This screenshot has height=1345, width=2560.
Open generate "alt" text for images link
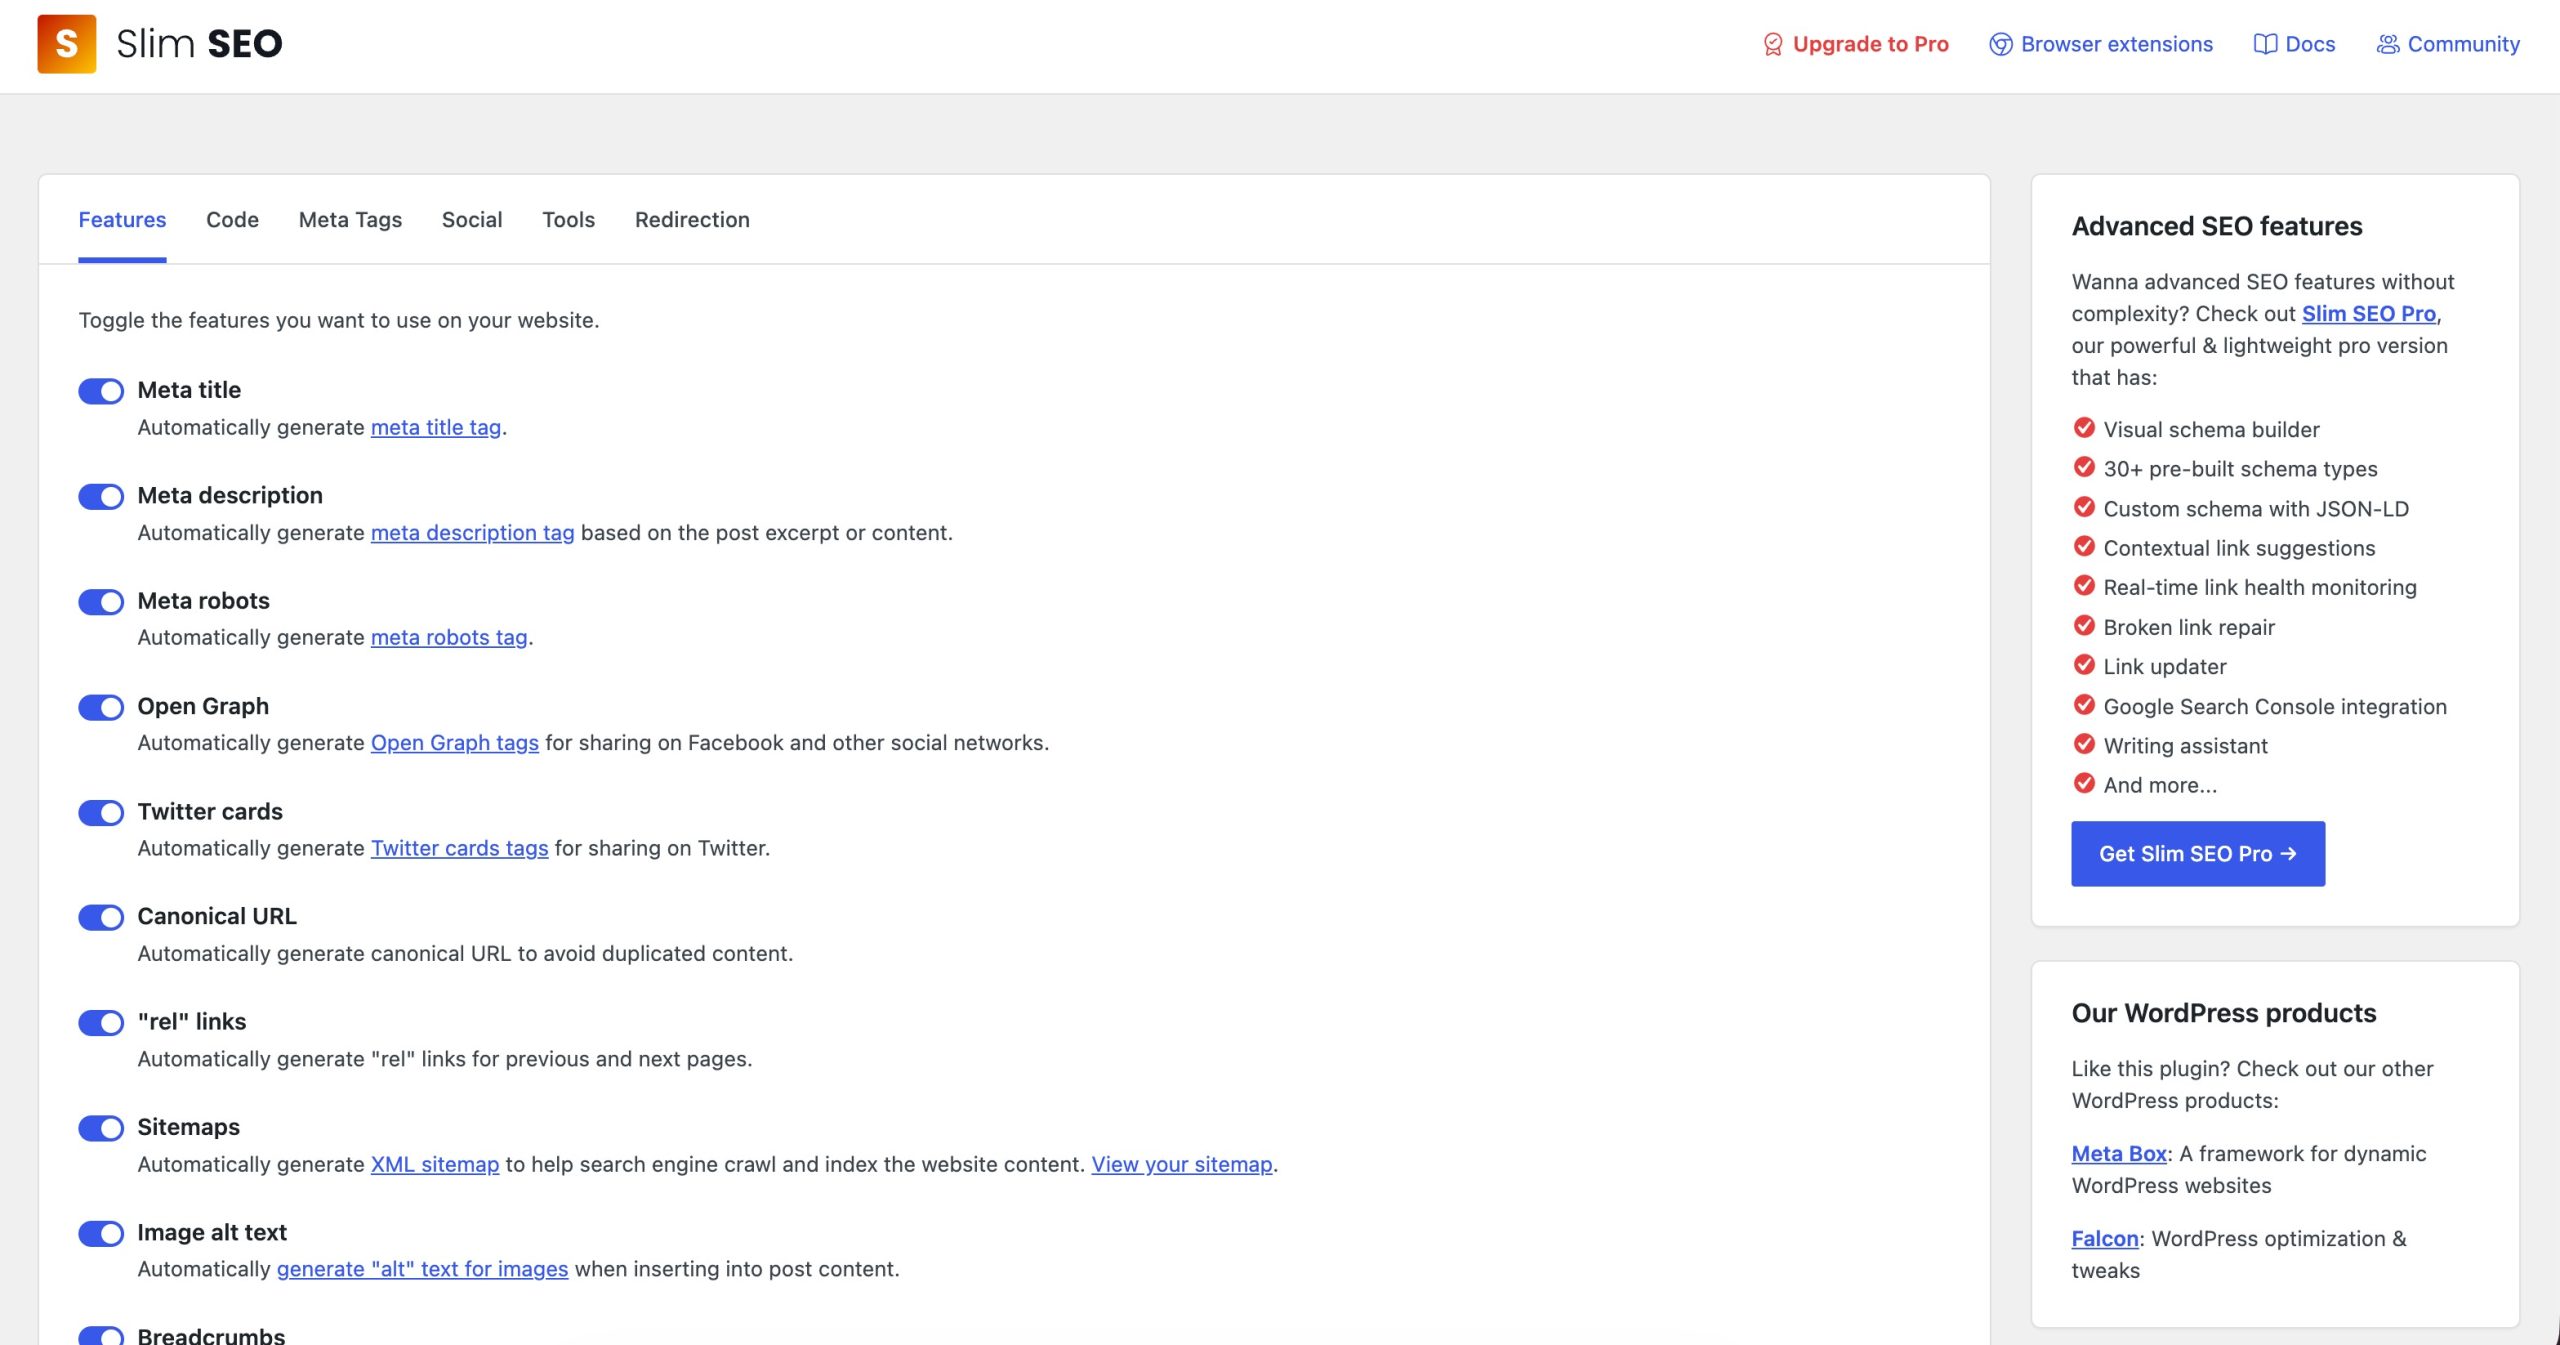[422, 1269]
